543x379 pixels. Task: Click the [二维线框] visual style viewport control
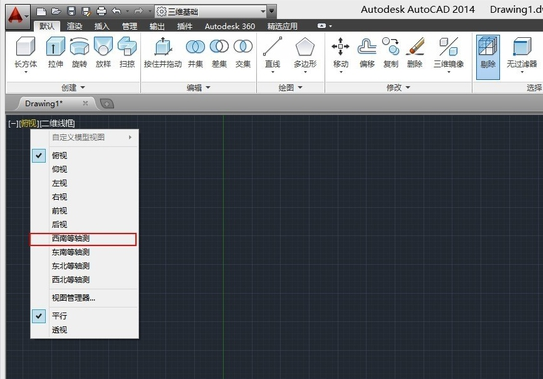[x=57, y=123]
